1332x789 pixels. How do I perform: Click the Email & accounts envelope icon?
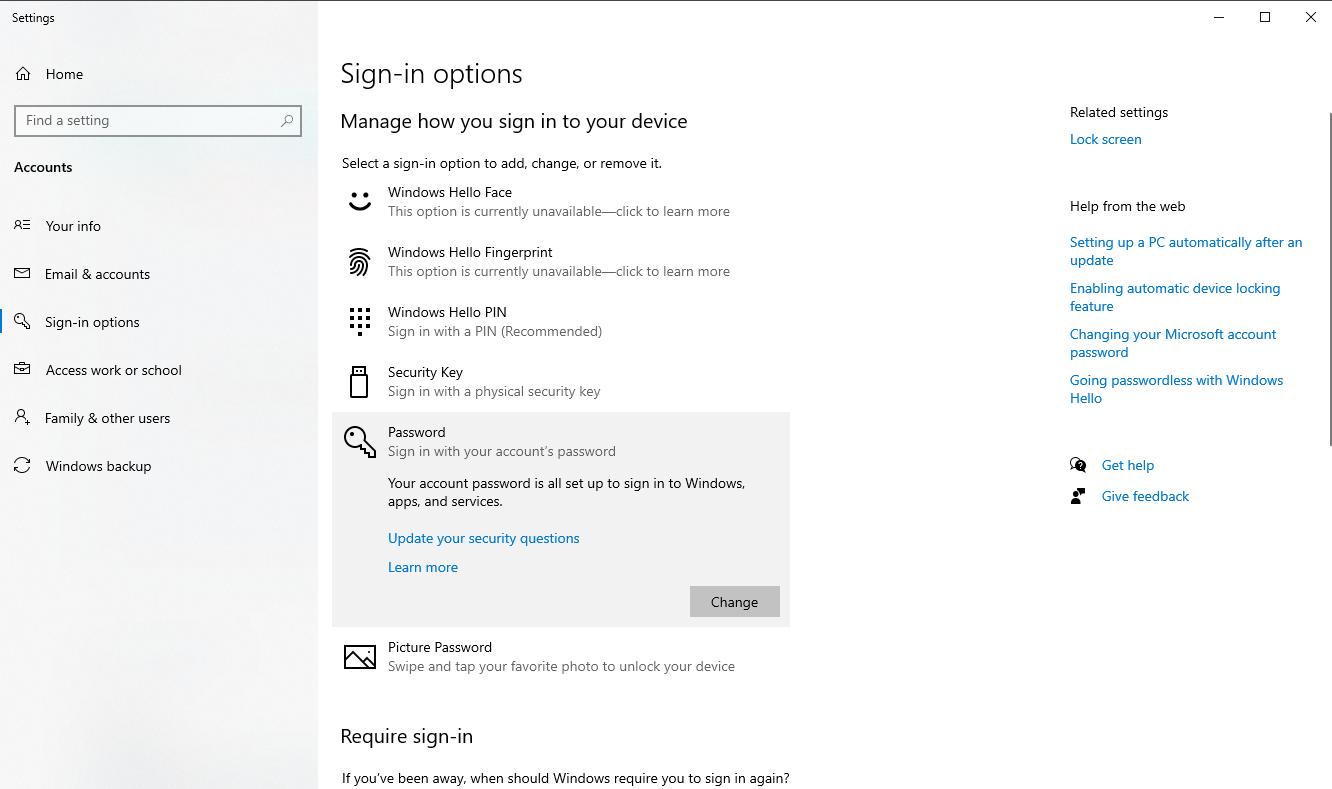tap(22, 274)
